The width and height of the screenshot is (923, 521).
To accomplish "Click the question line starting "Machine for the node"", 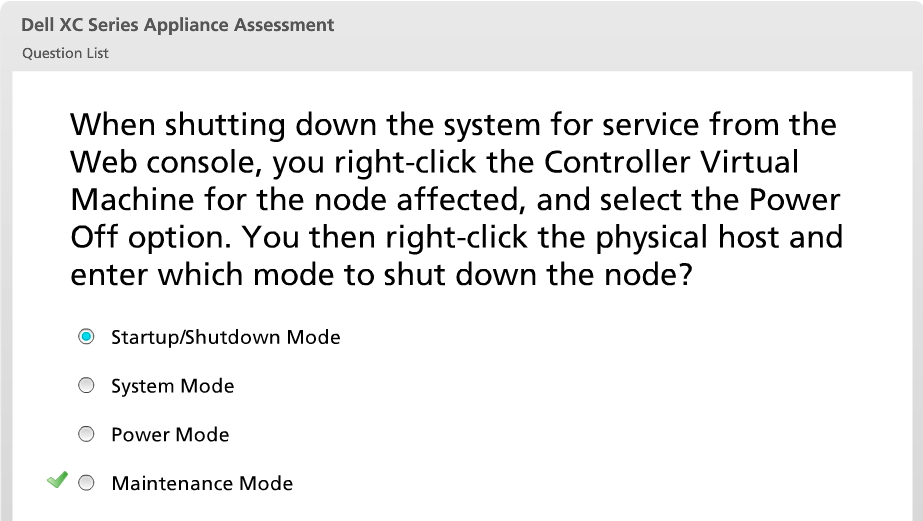I will [x=455, y=199].
